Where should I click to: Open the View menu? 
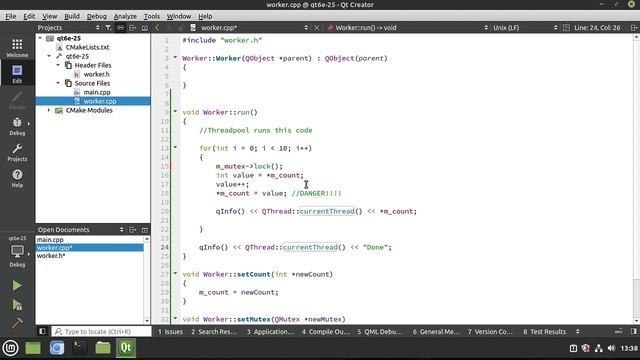pos(49,16)
